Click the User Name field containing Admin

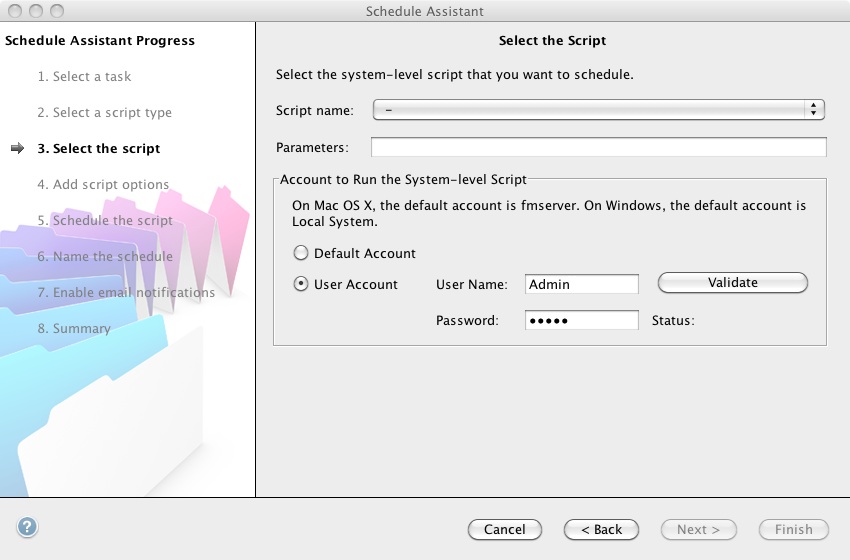pos(581,285)
